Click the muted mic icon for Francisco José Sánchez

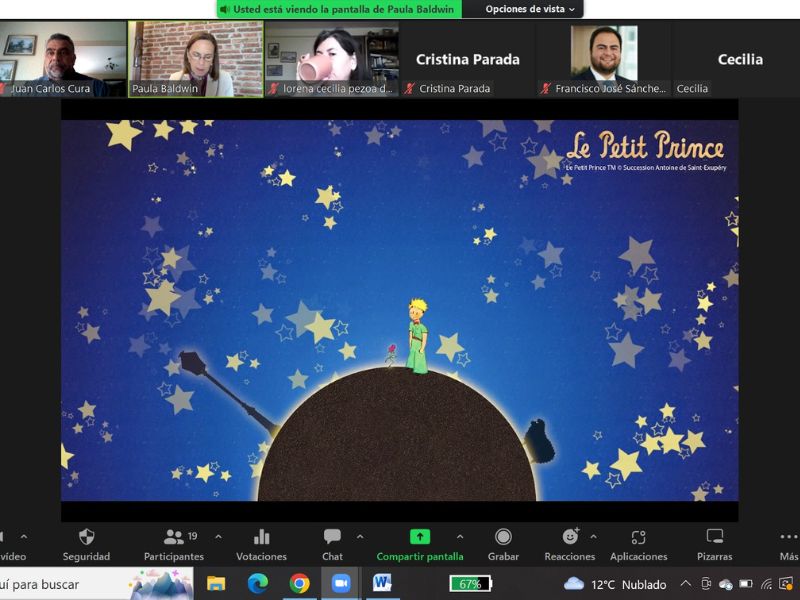click(545, 89)
